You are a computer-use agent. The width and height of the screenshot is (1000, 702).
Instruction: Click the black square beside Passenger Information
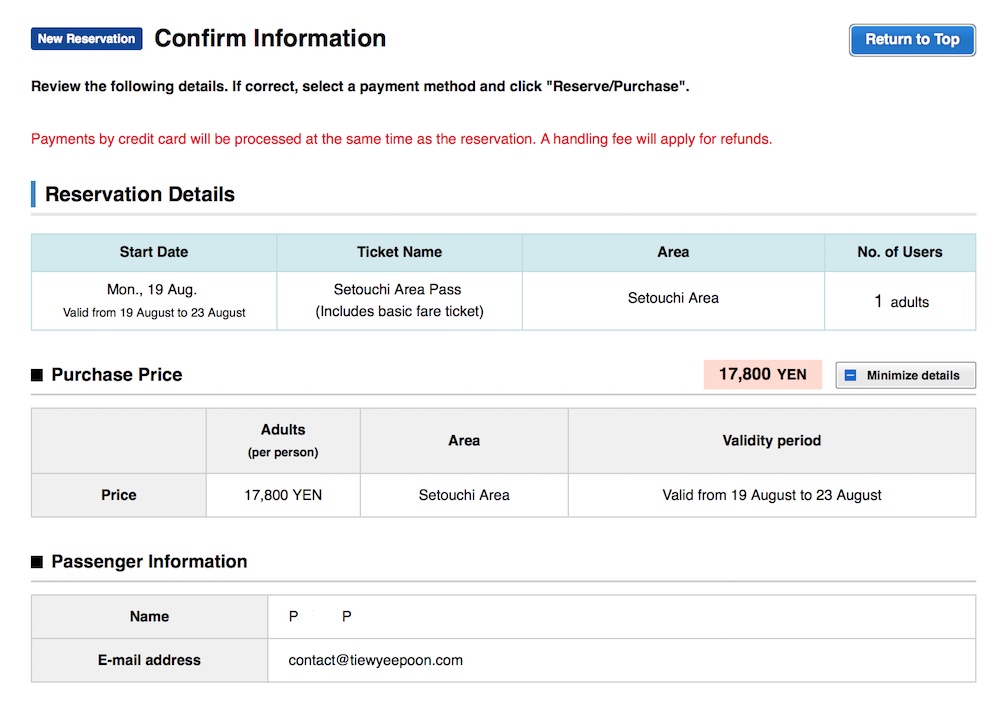(37, 562)
